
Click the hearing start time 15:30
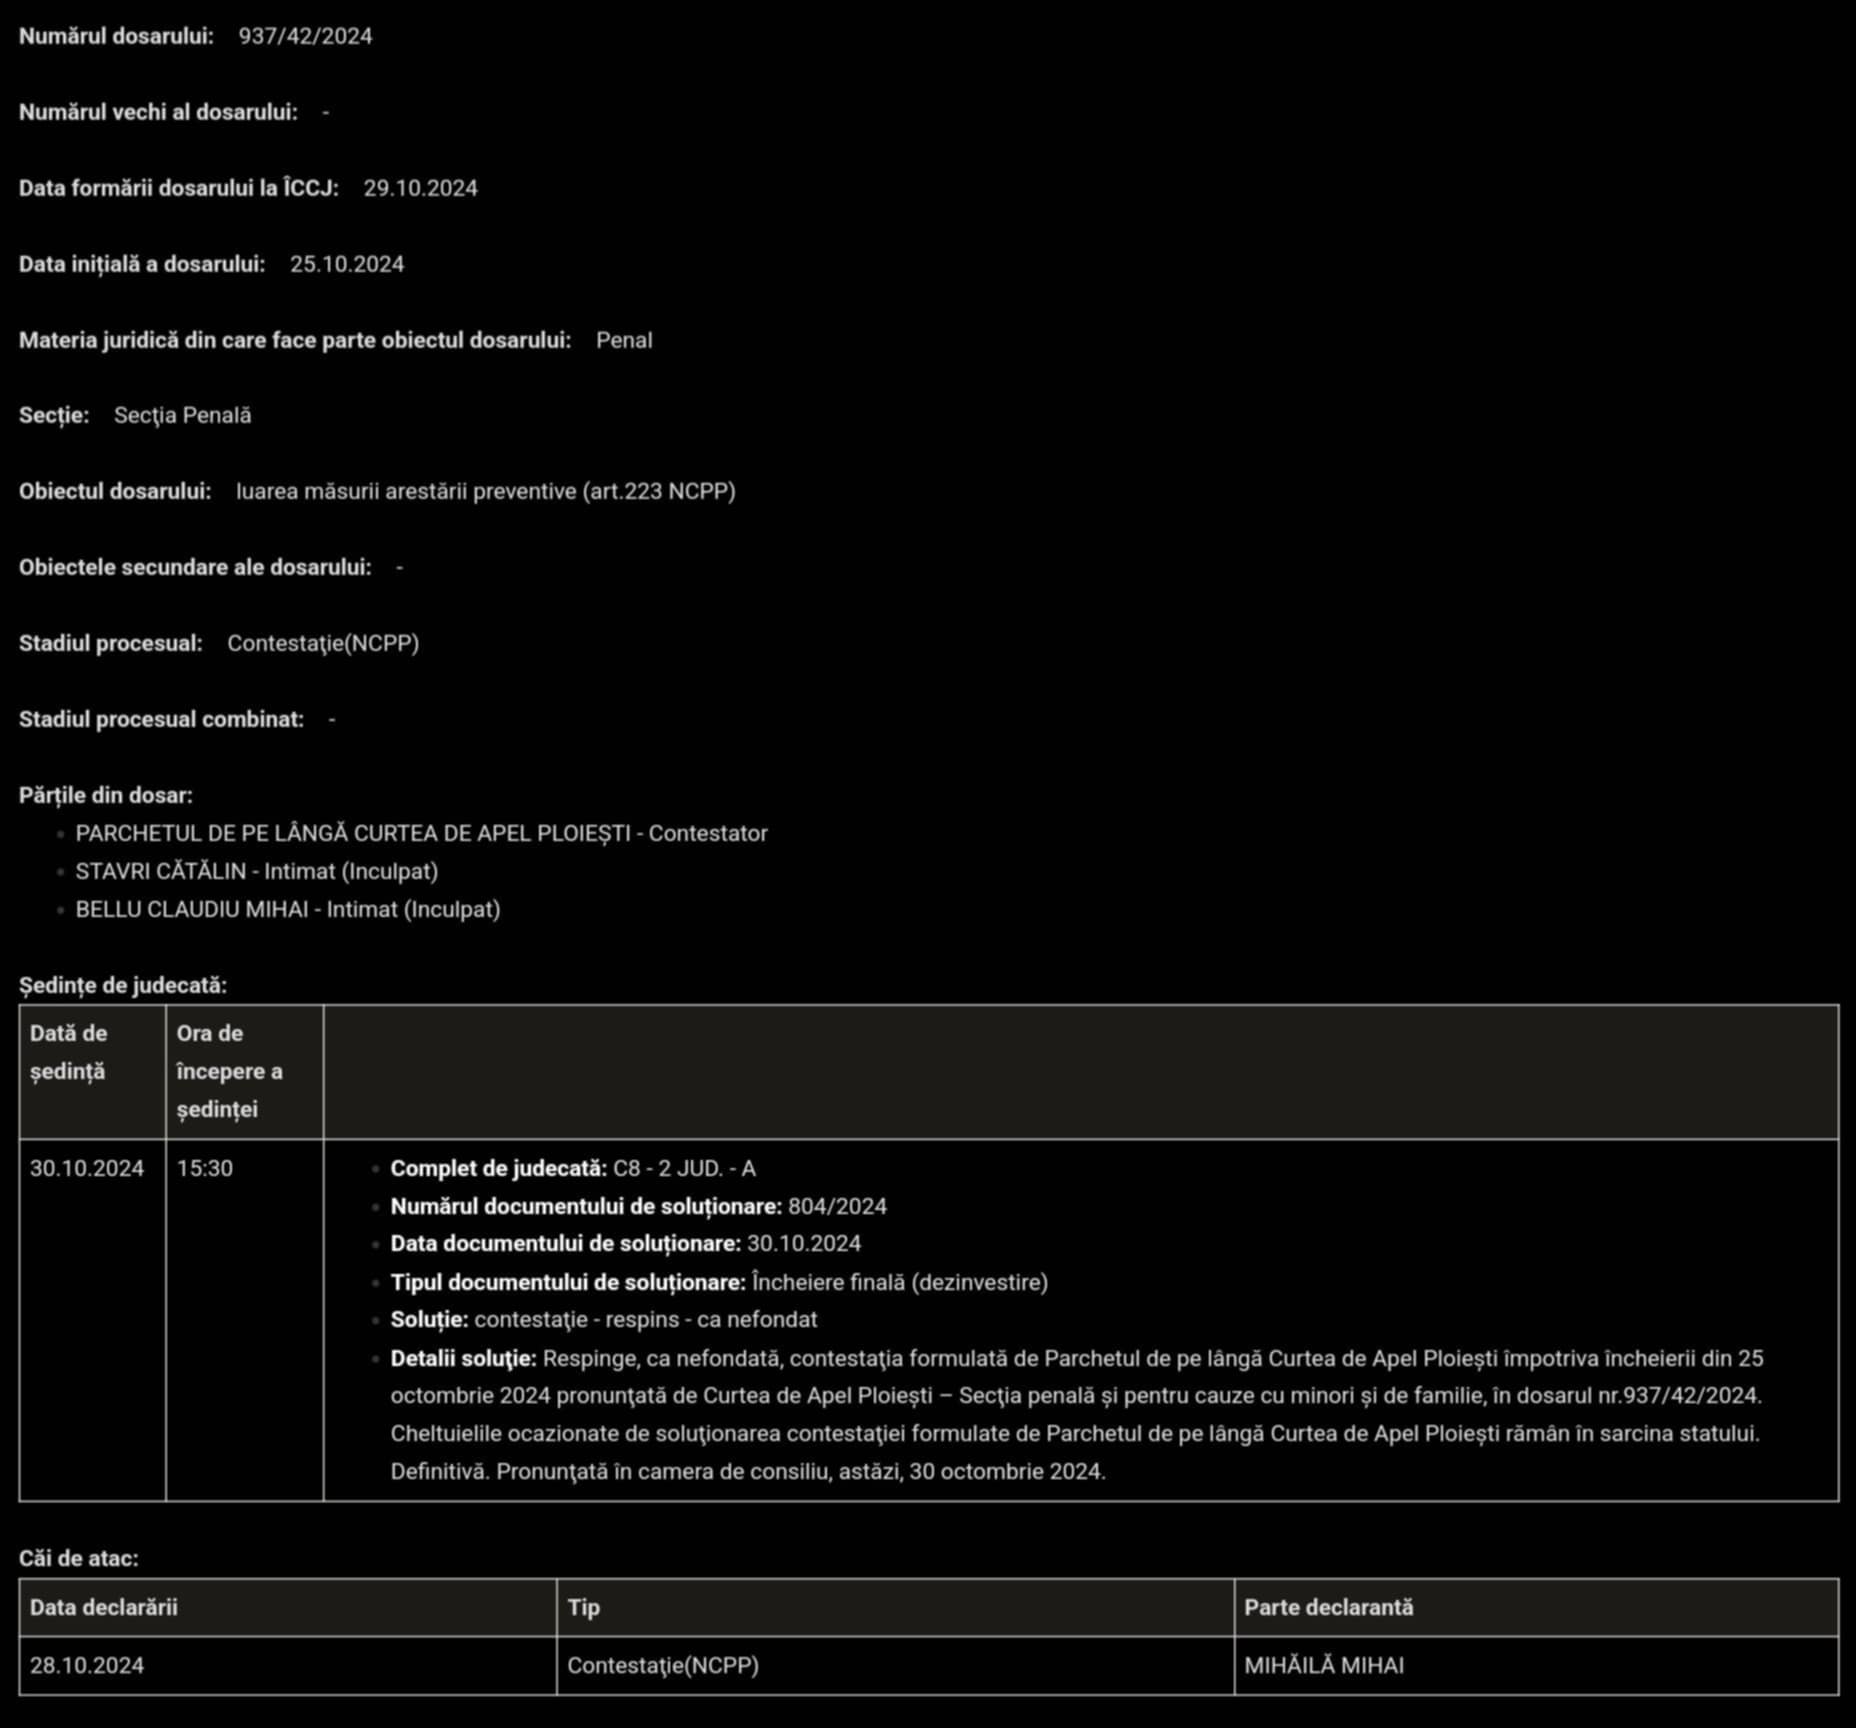pos(205,1169)
